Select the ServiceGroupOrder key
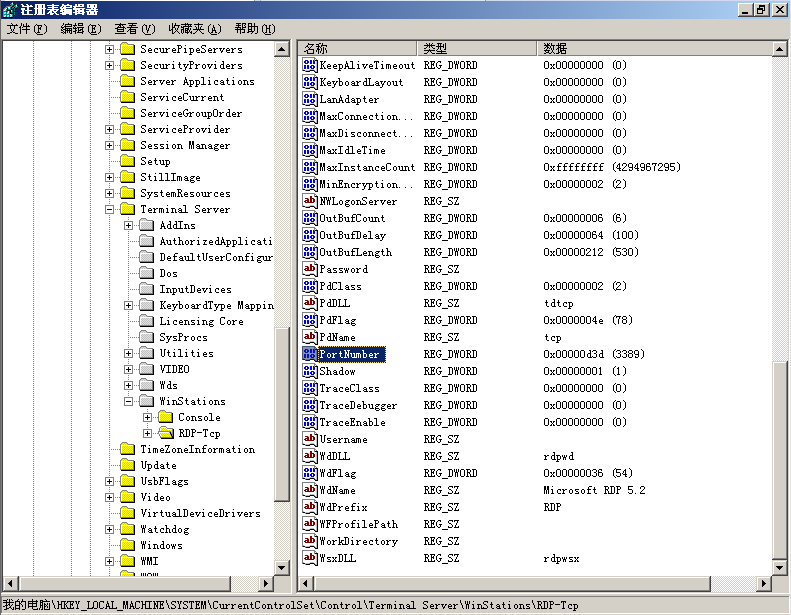 (x=191, y=113)
